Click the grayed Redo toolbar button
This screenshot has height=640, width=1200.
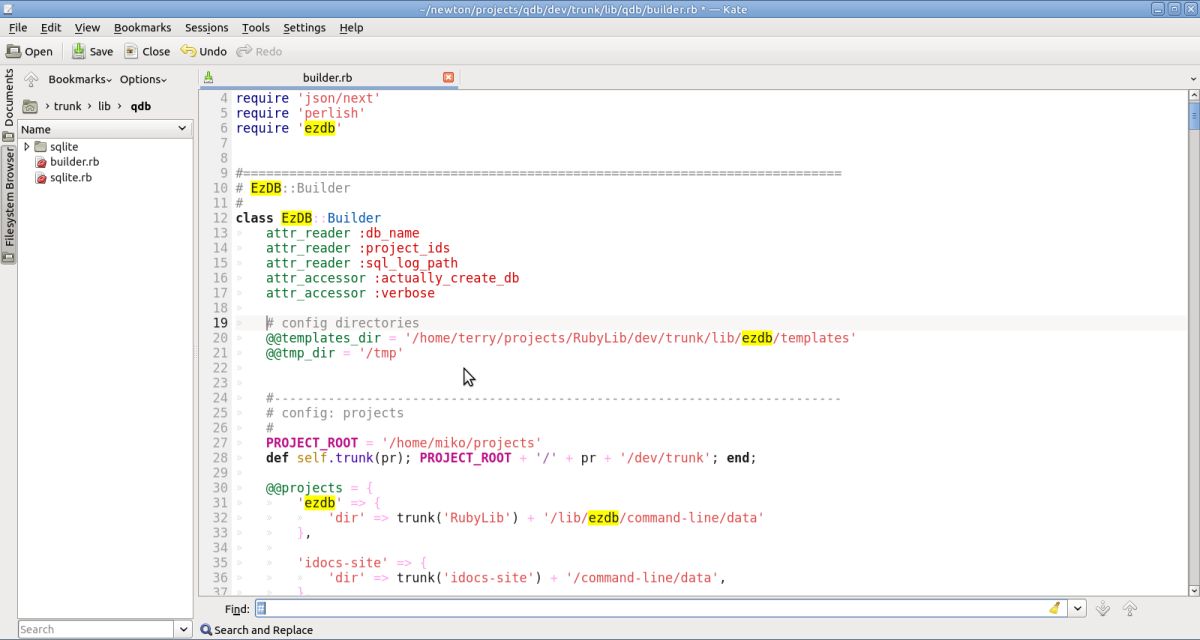(x=259, y=51)
